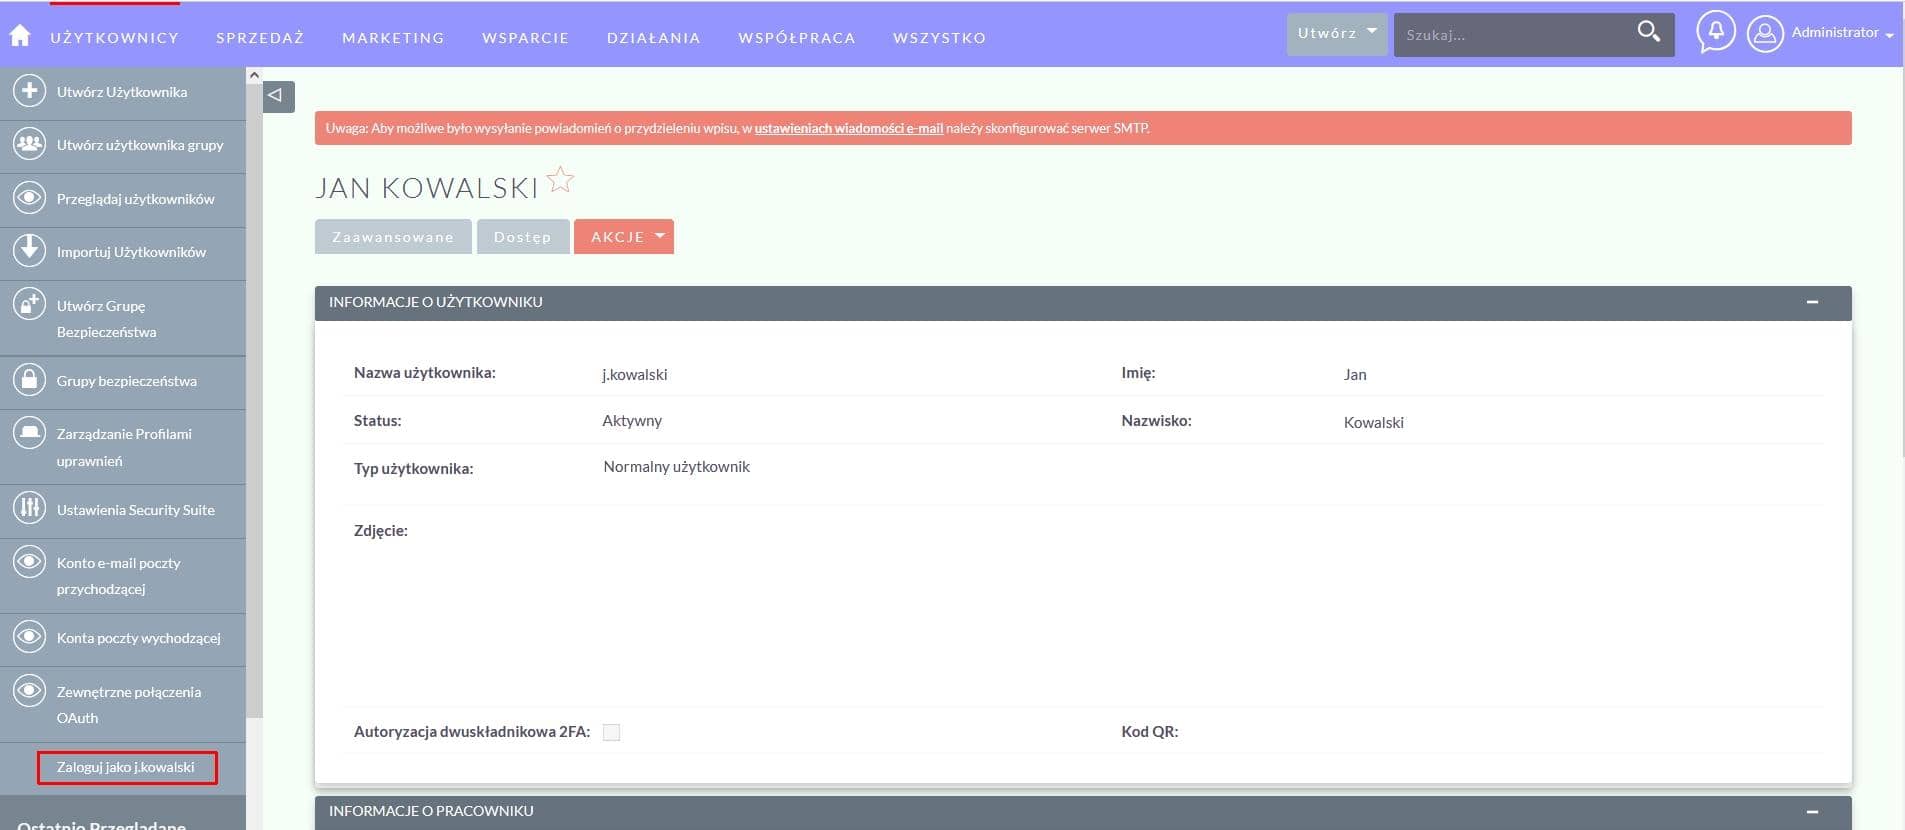Click Przeglądaj użytkowników sidebar link

[136, 199]
